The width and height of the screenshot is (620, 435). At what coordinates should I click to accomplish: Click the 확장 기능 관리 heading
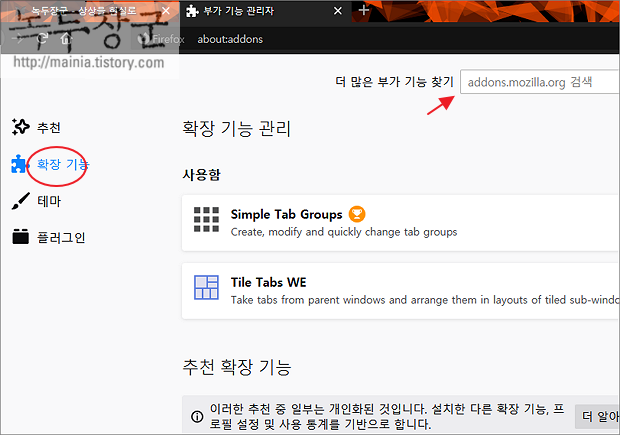click(236, 129)
